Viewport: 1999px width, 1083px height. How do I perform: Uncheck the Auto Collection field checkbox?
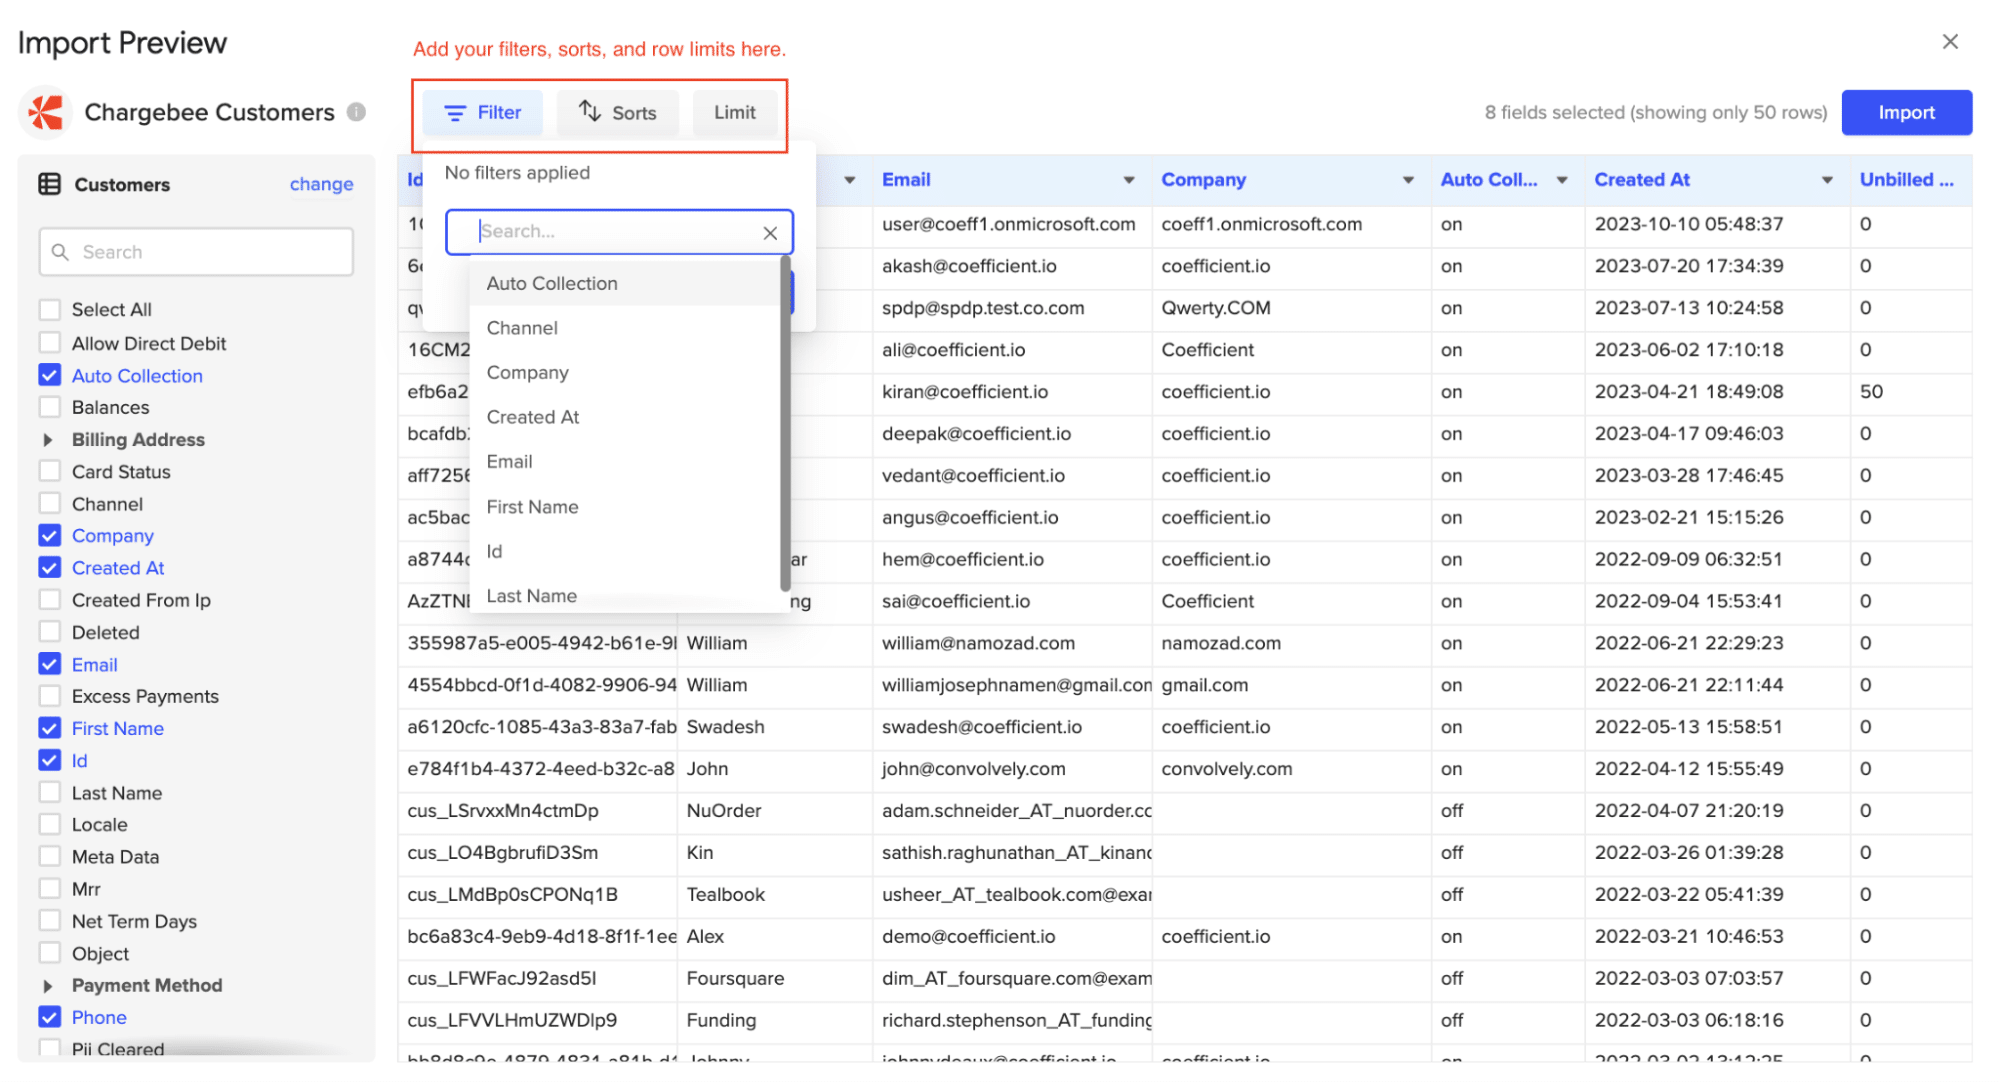[50, 376]
